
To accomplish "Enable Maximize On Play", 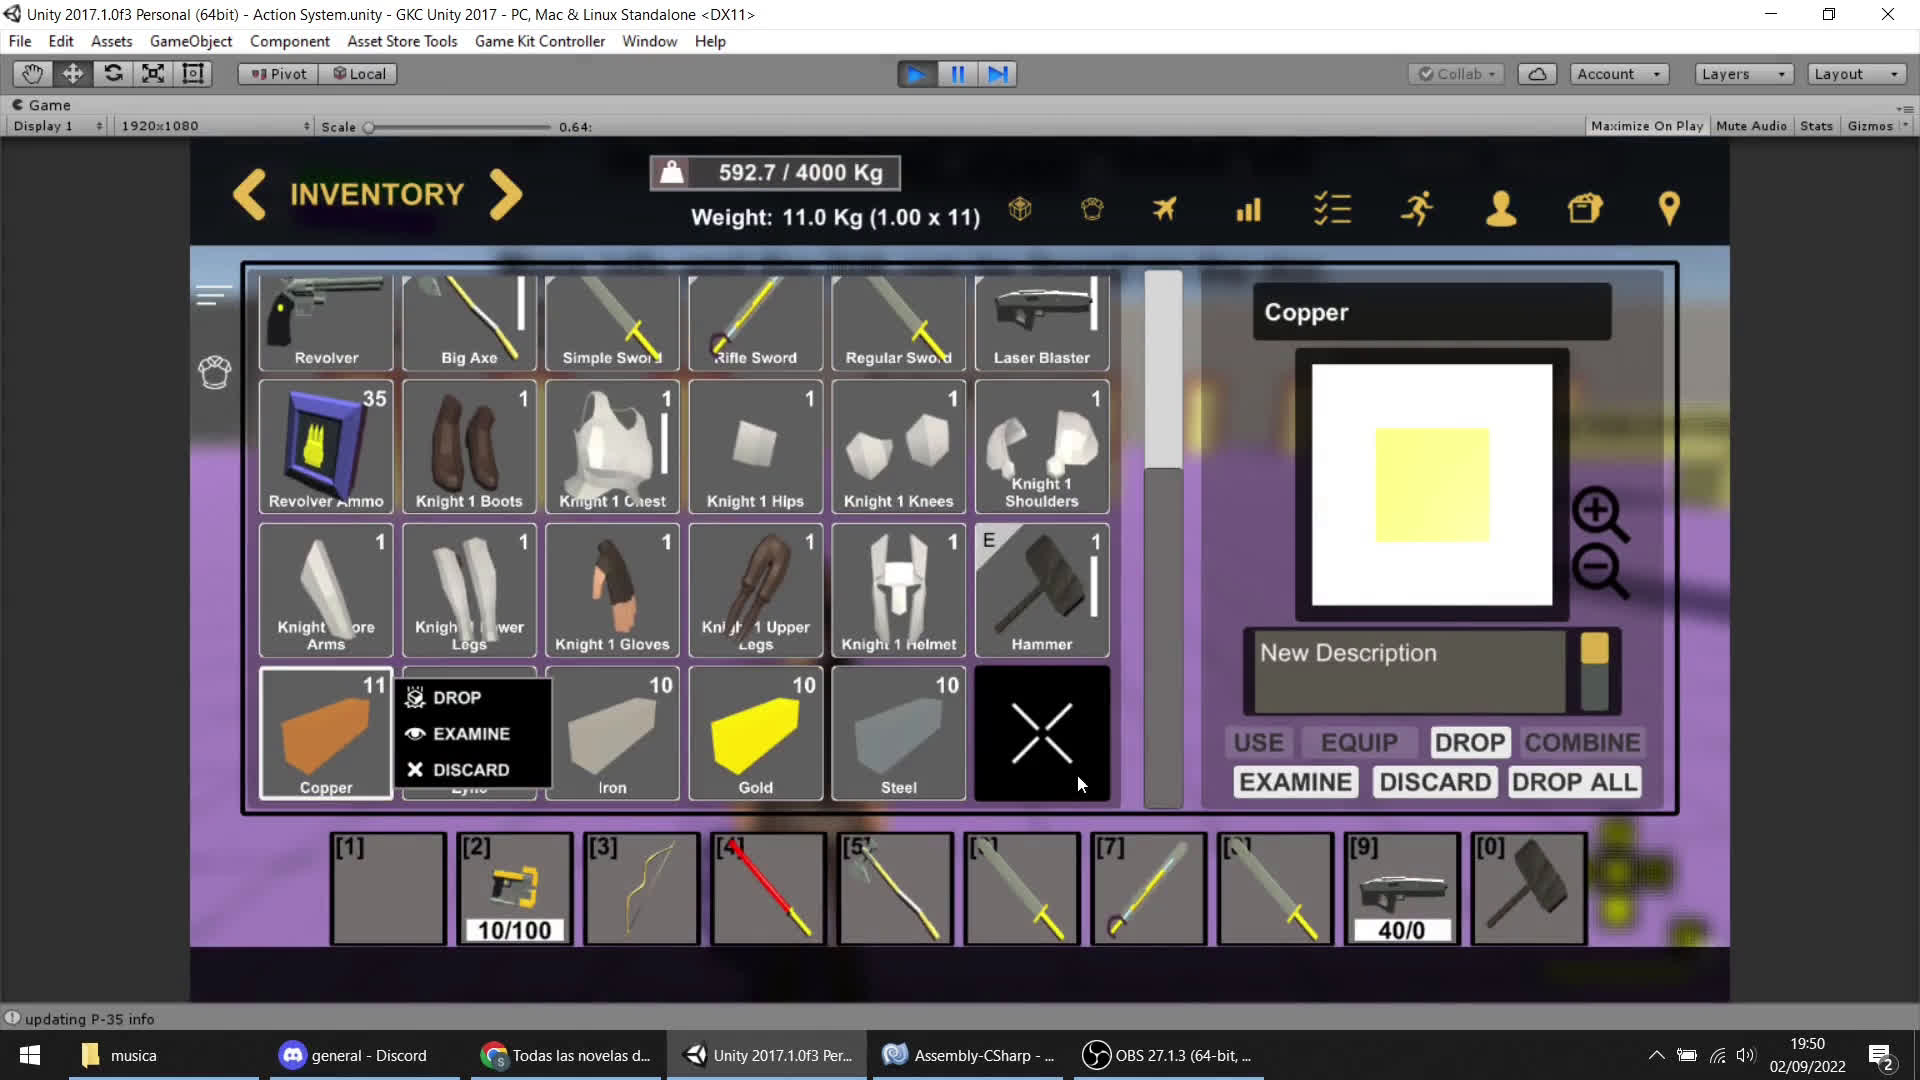I will (1646, 125).
